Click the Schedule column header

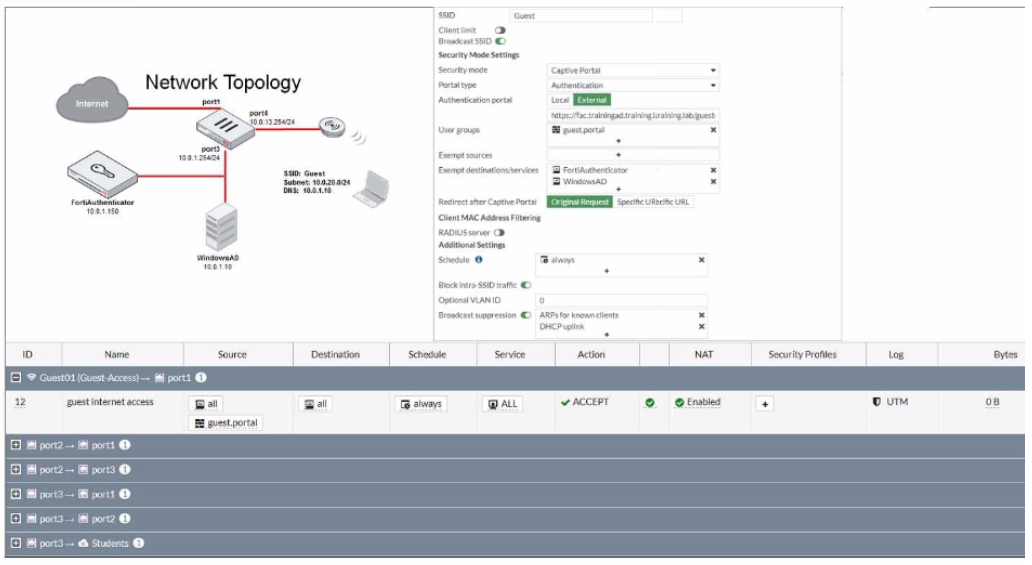[x=433, y=354]
